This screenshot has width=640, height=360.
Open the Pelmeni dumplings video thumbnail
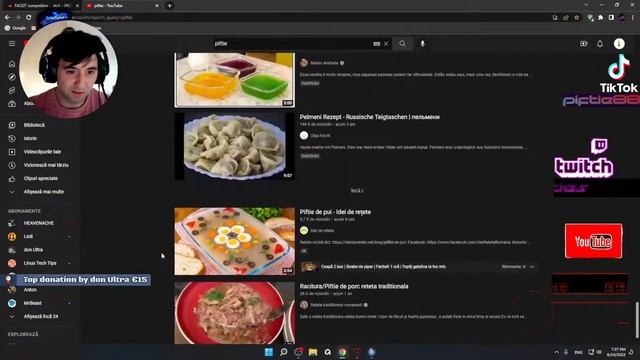(x=235, y=146)
